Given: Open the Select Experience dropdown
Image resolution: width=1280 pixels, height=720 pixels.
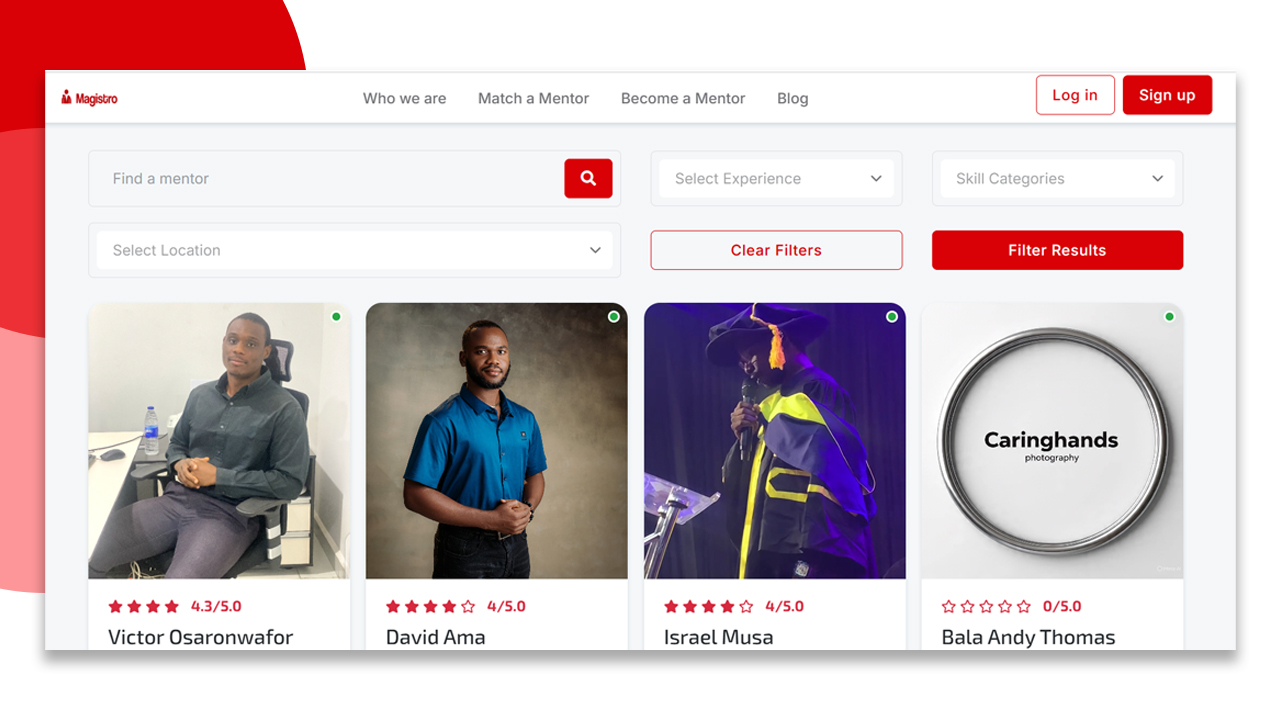Looking at the screenshot, I should [x=777, y=179].
